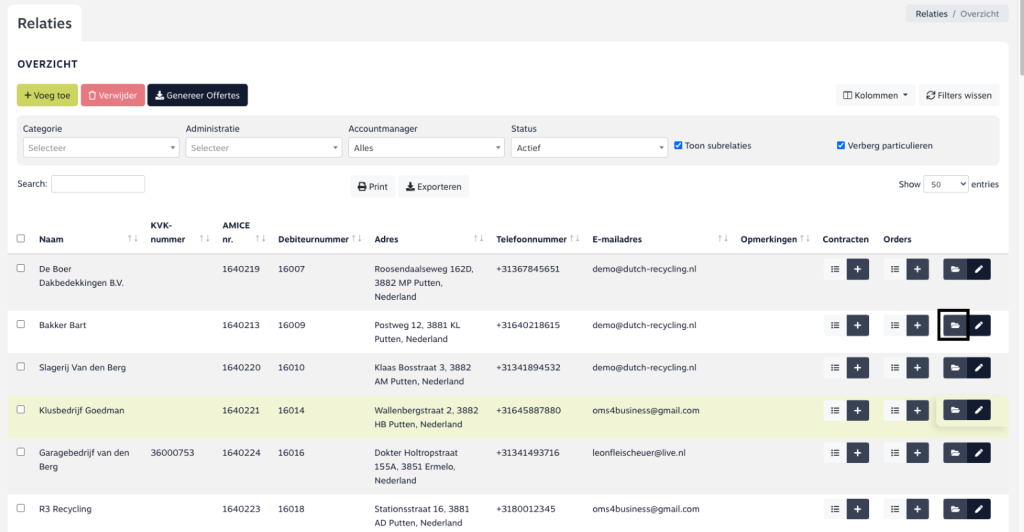1024x532 pixels.
Task: Expand the Accountmanager dropdown
Action: pyautogui.click(x=426, y=148)
